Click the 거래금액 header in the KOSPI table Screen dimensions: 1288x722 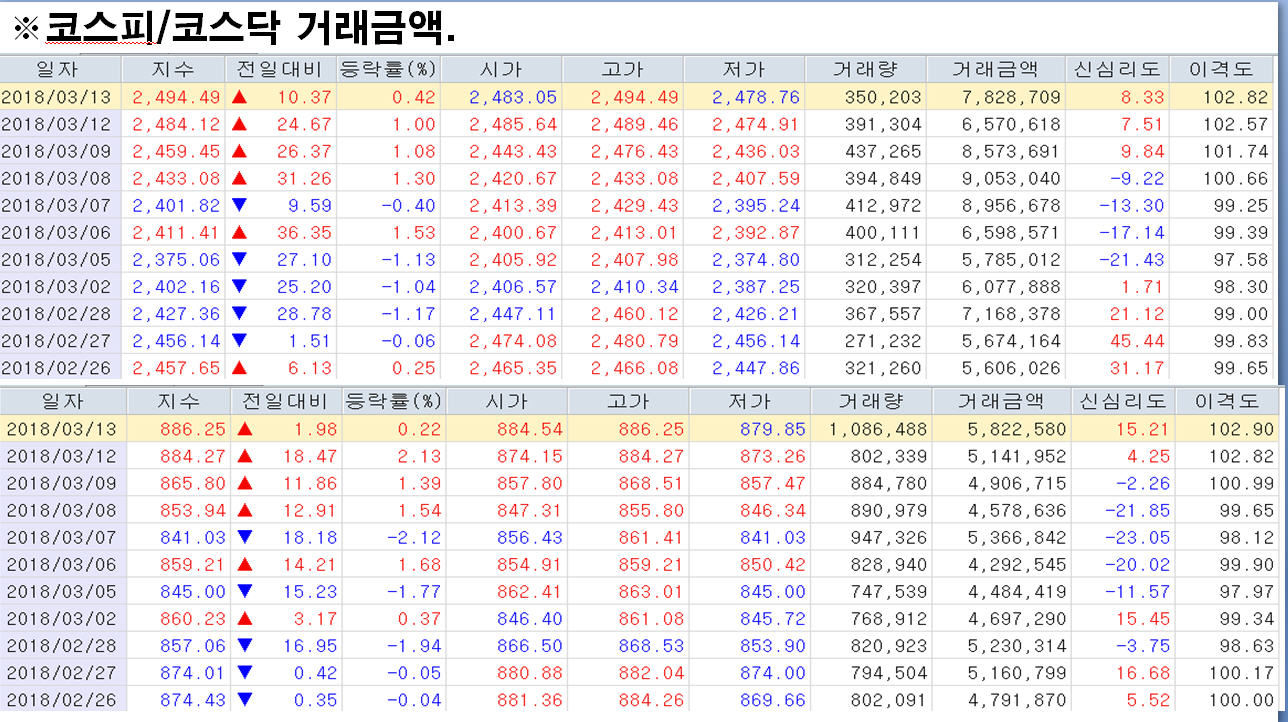[994, 69]
